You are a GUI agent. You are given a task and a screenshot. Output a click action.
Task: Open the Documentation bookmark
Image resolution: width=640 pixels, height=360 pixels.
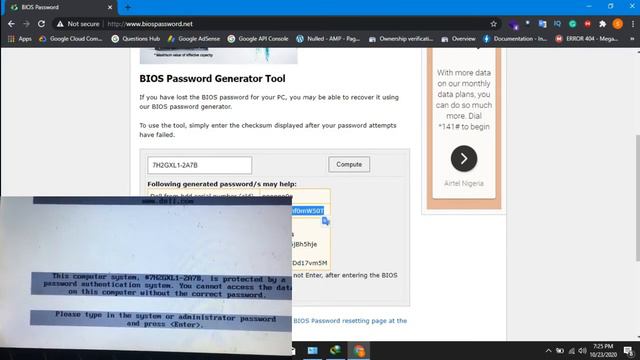point(515,39)
